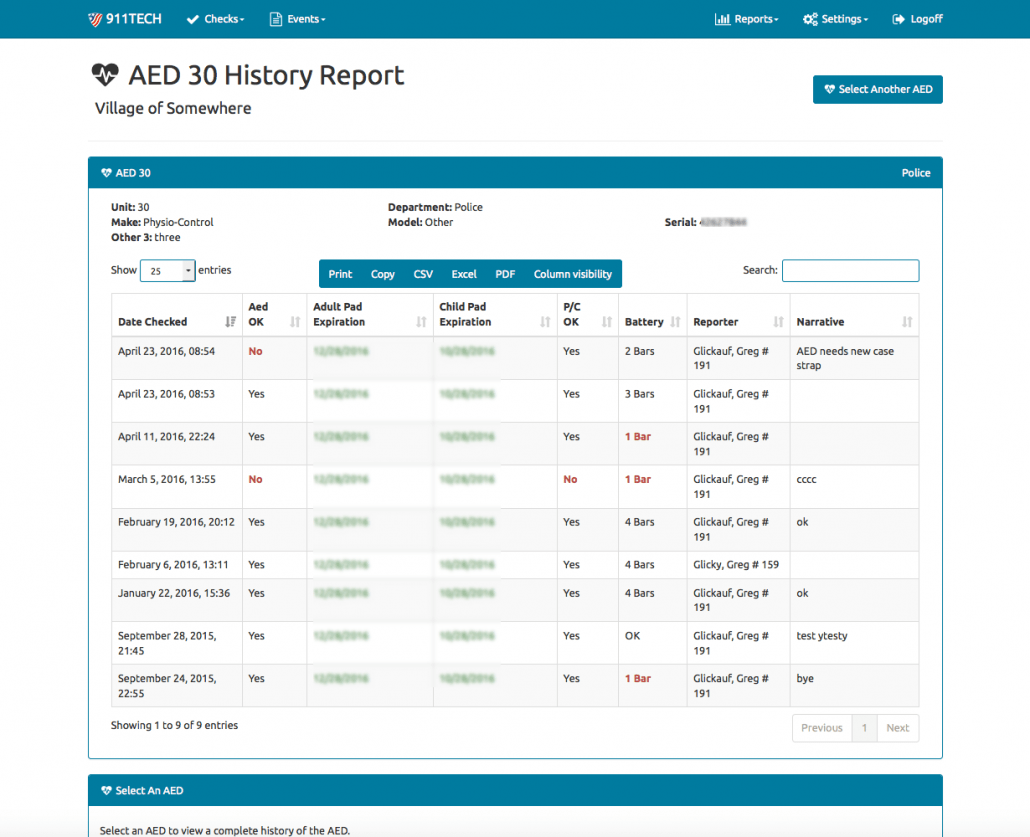Open the Column visibility options

pyautogui.click(x=572, y=274)
